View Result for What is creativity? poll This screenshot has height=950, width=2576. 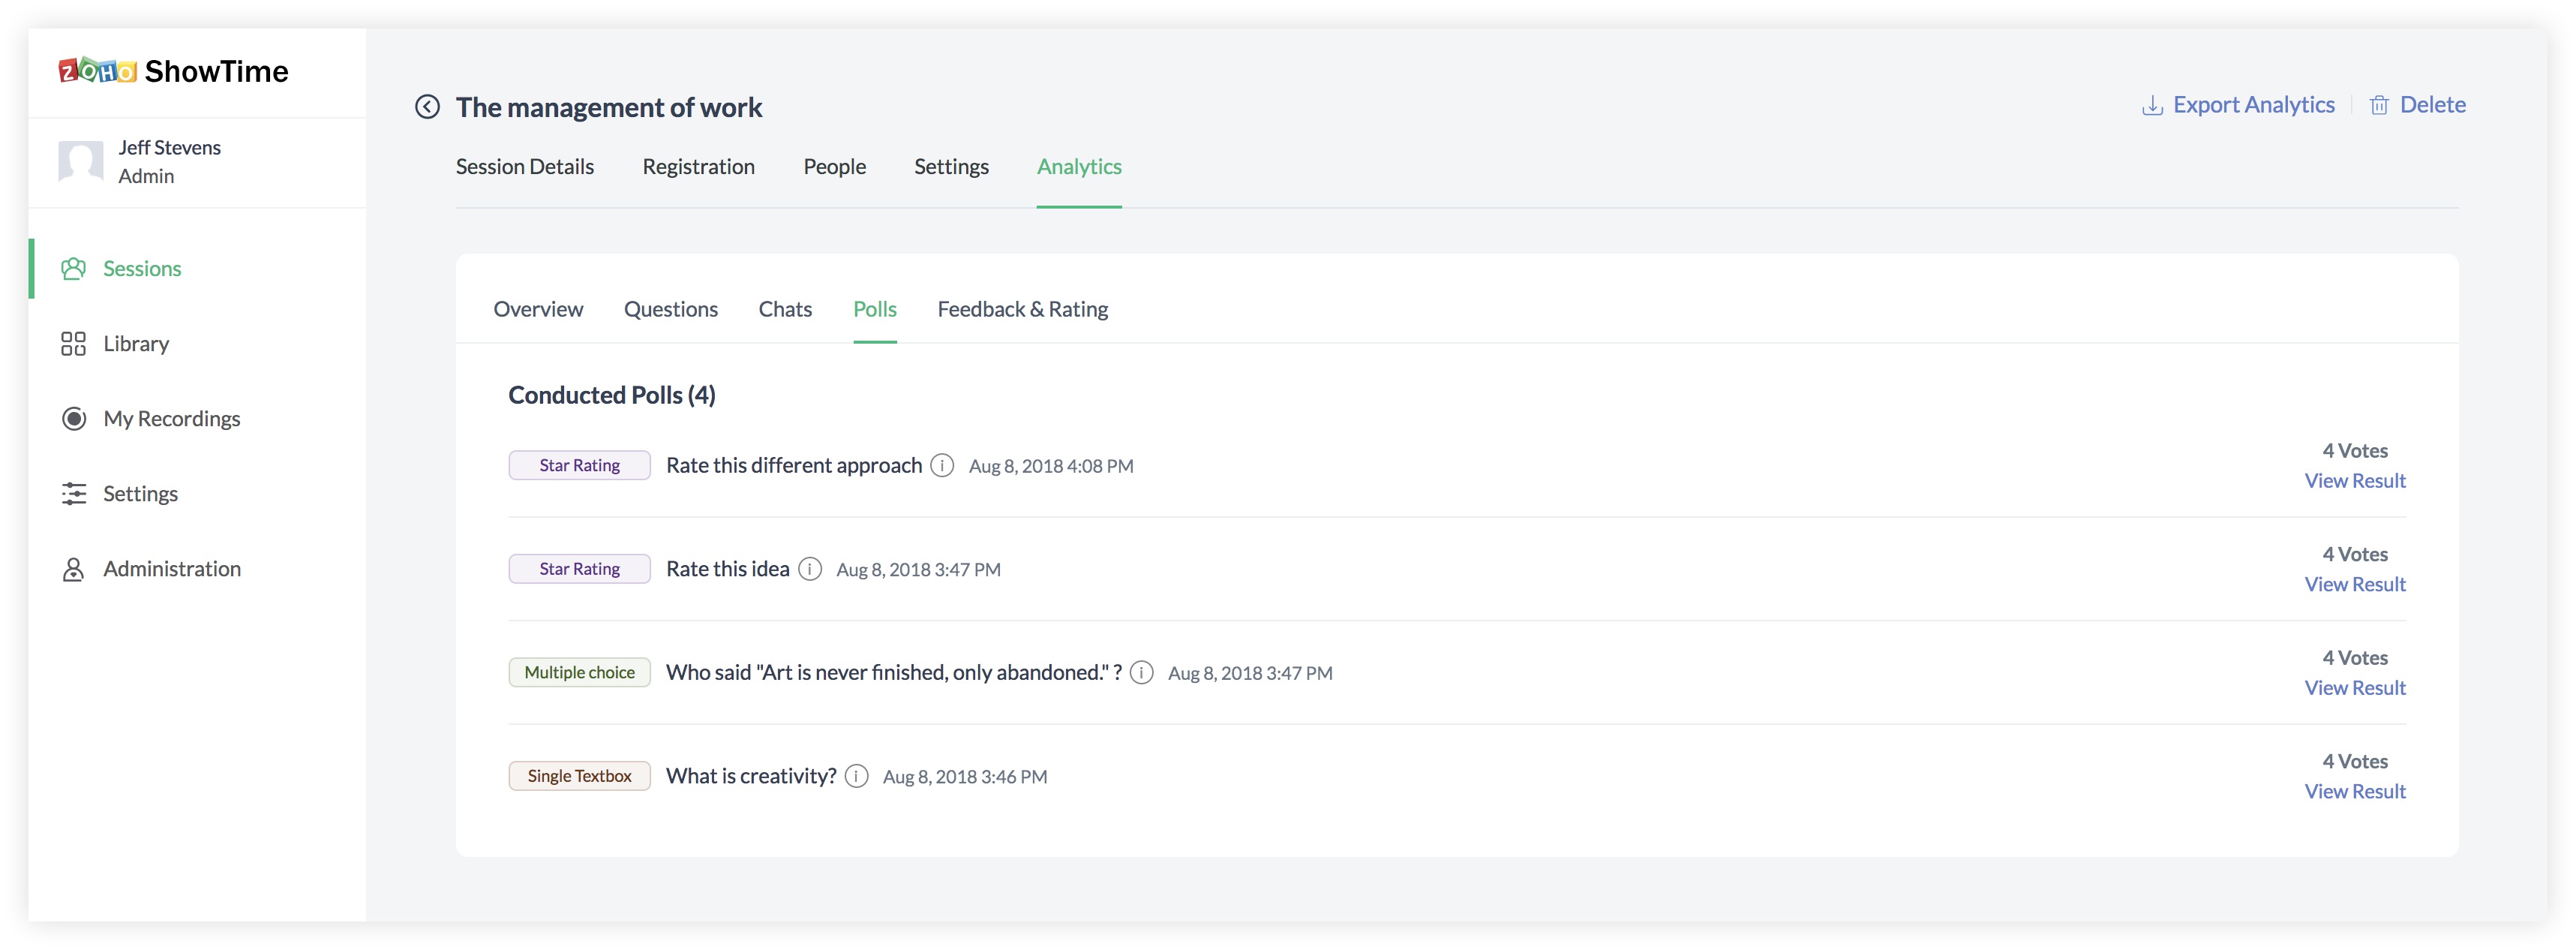tap(2354, 791)
